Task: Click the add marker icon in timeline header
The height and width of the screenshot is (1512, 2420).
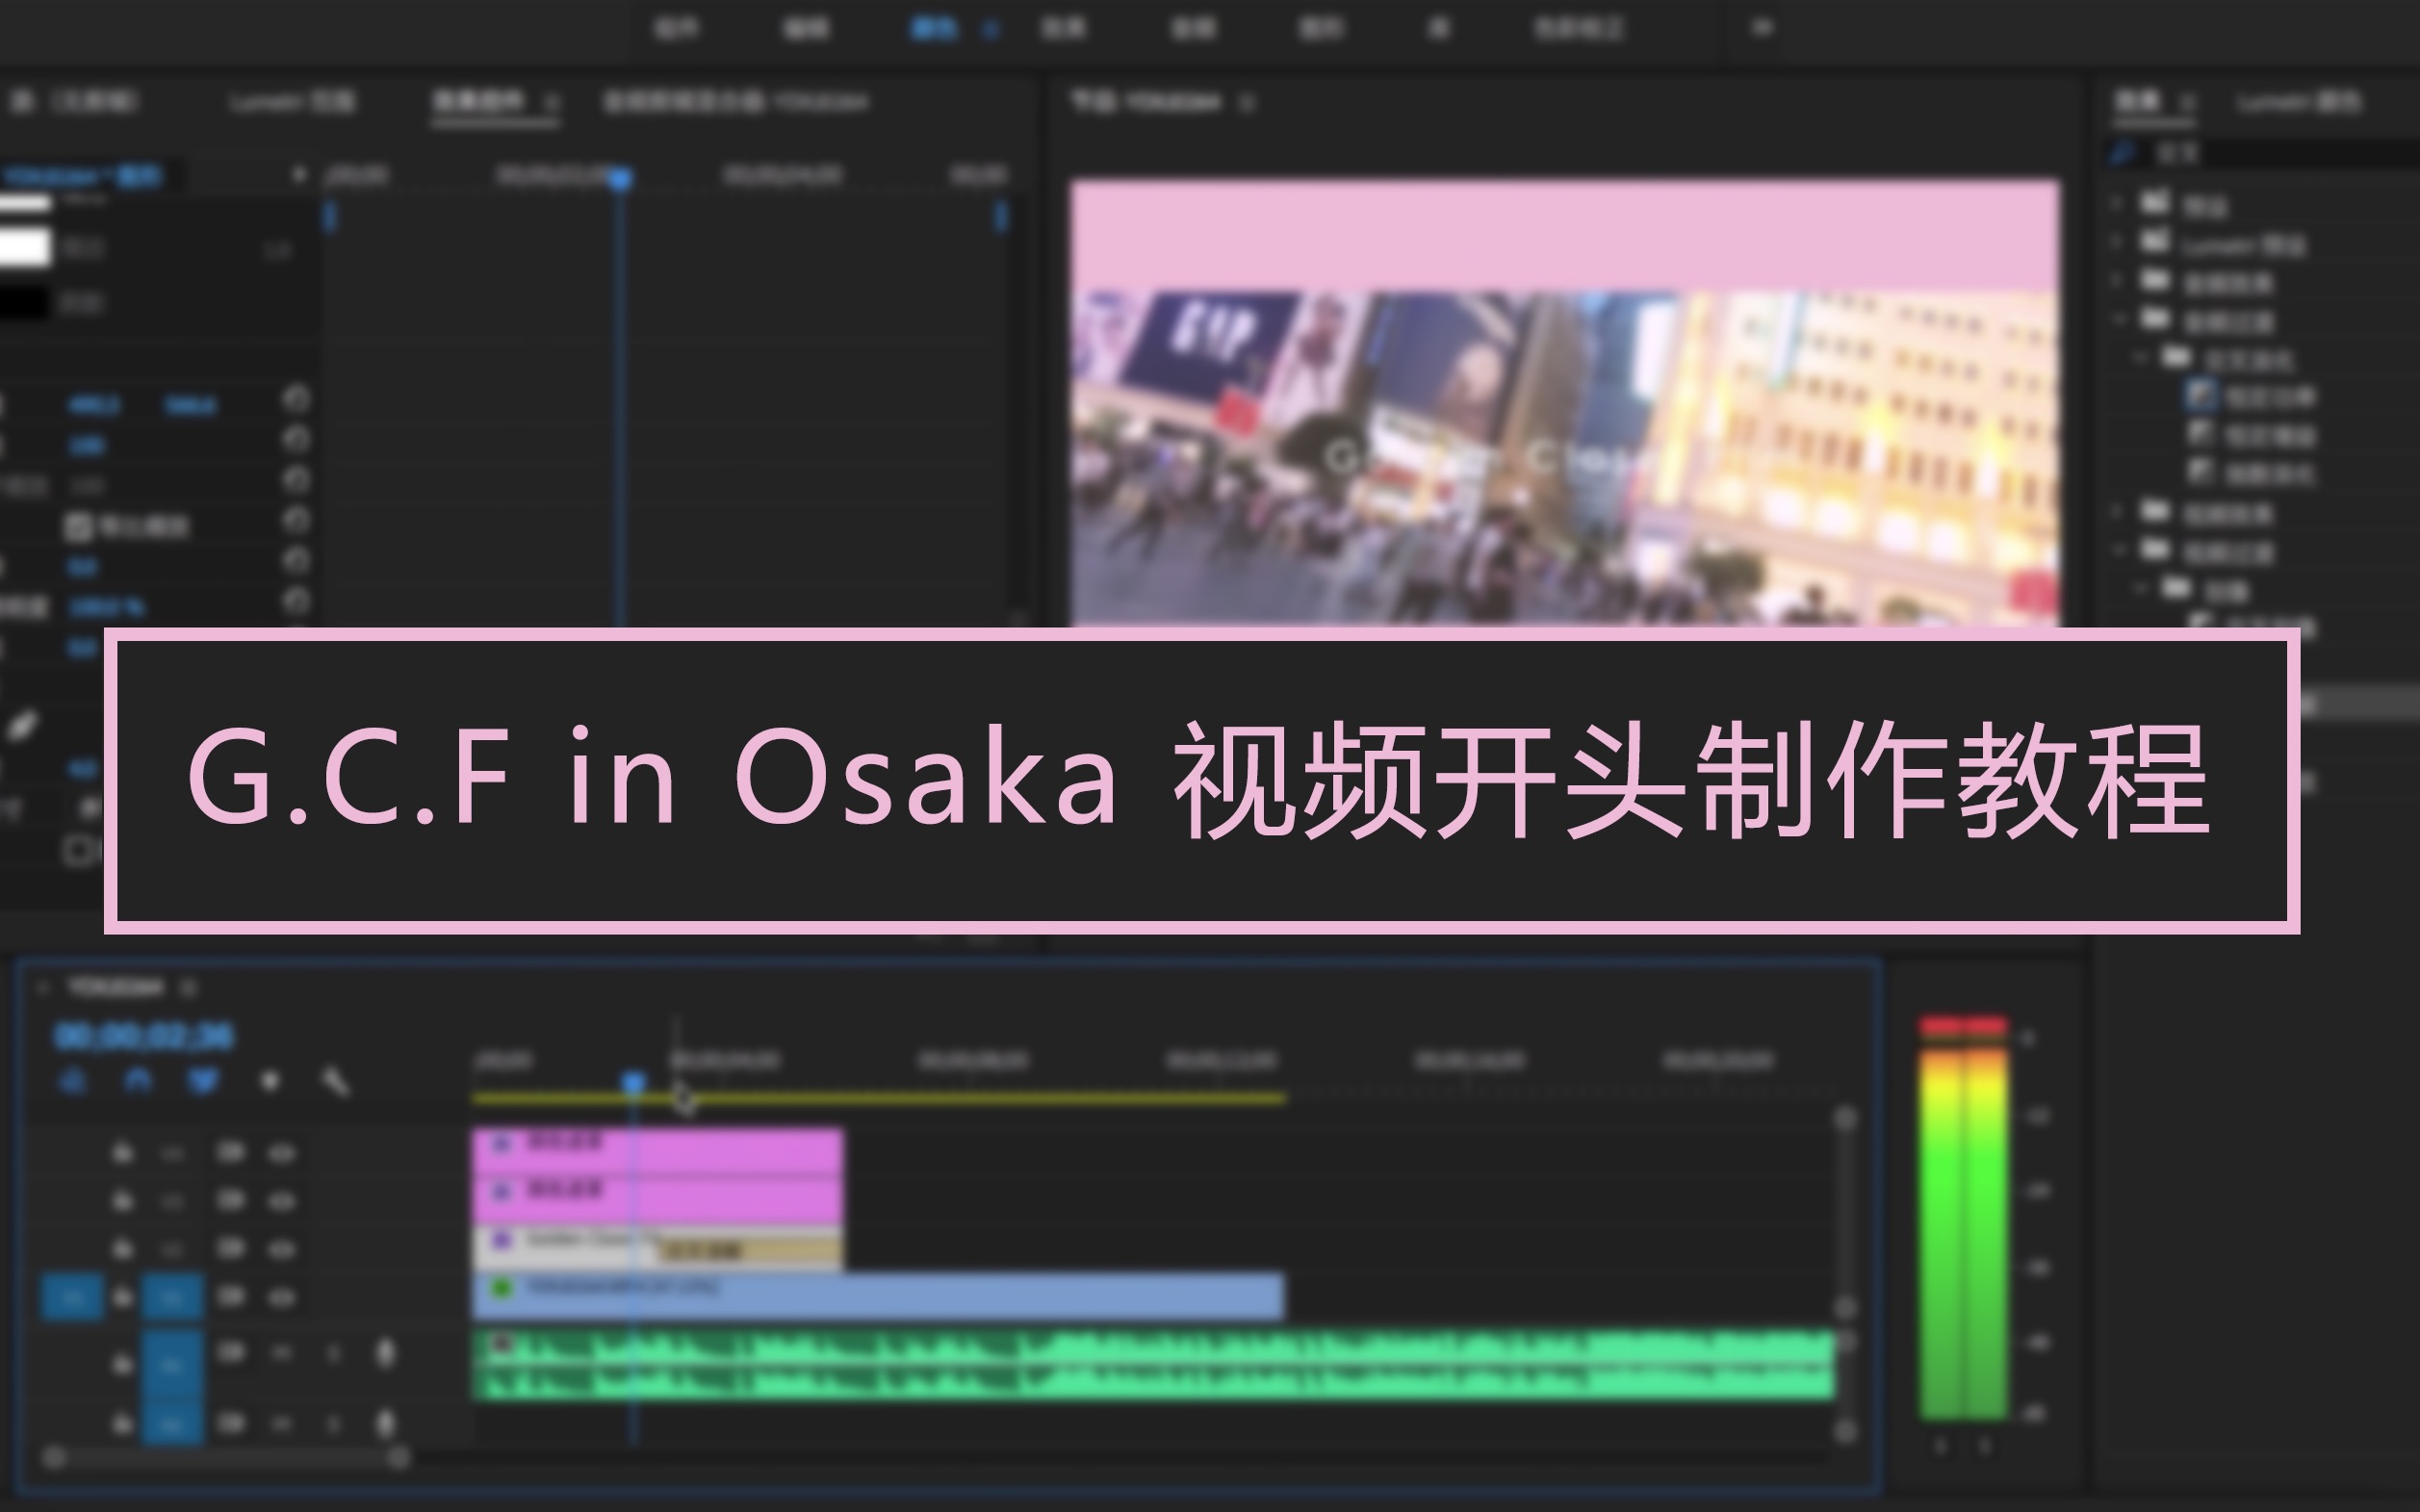Action: pos(270,1081)
